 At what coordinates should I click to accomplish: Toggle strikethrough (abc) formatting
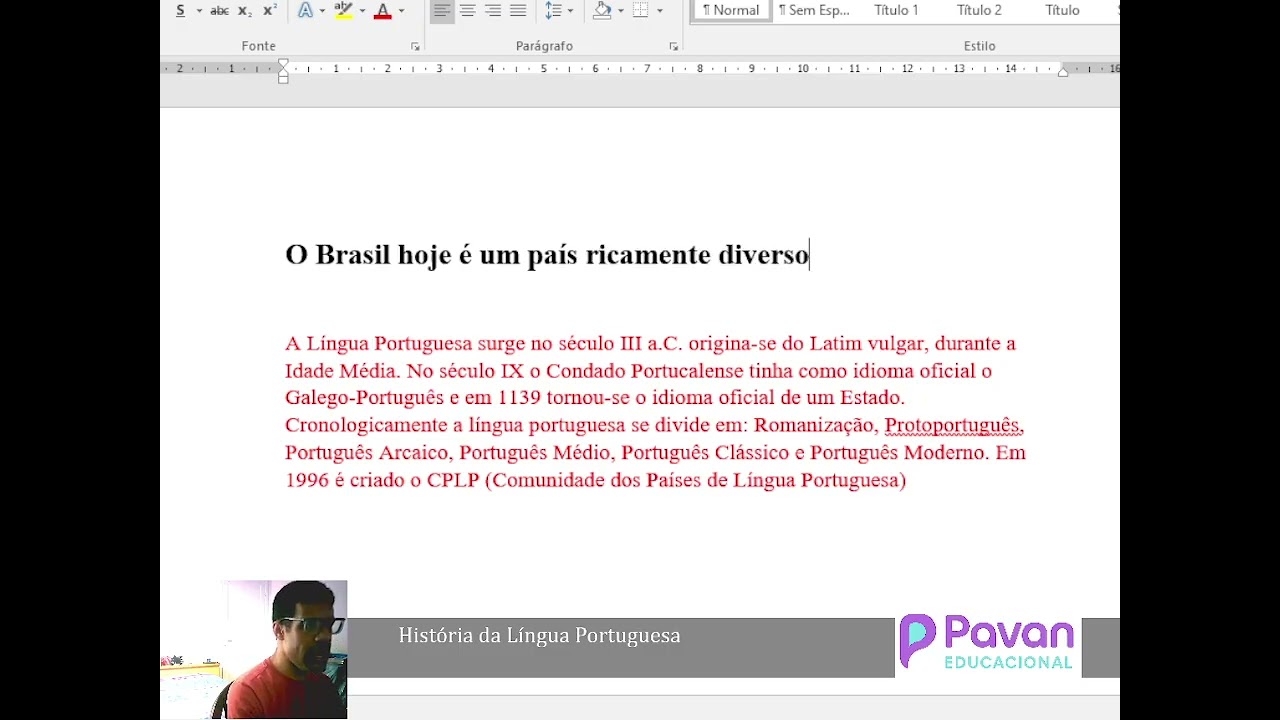coord(219,11)
